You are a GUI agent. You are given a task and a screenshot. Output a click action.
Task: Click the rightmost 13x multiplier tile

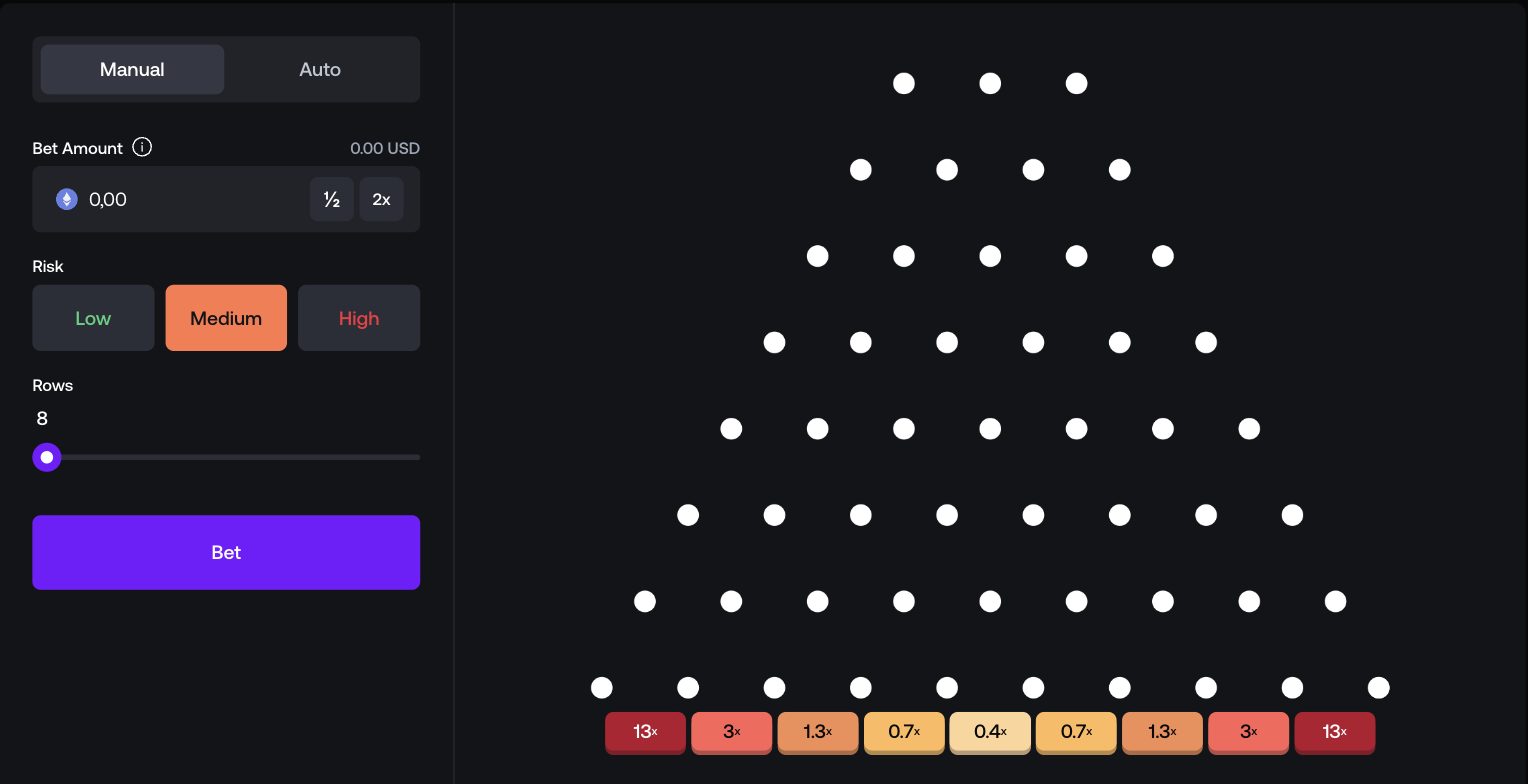click(x=1334, y=732)
